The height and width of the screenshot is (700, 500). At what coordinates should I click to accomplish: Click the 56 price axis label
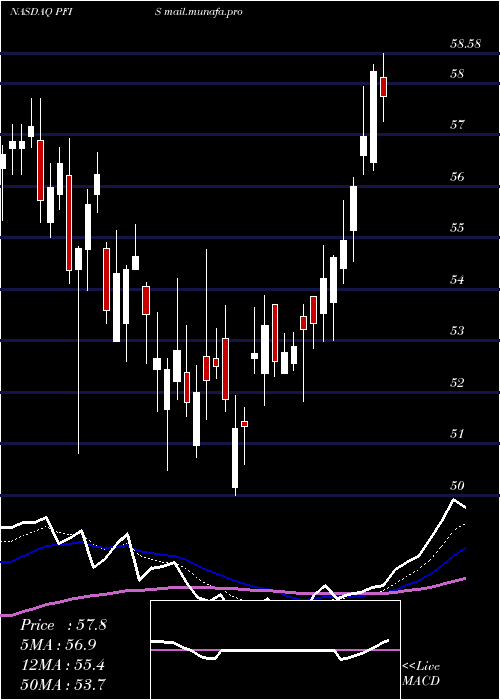click(x=457, y=177)
